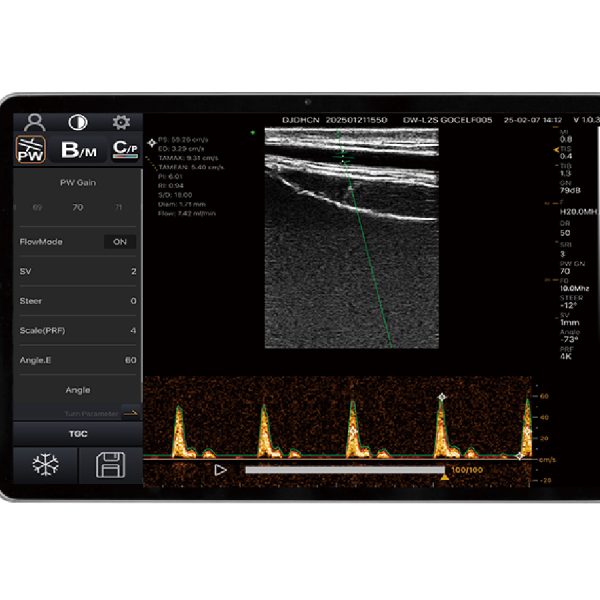Open the settings gear icon

(121, 122)
